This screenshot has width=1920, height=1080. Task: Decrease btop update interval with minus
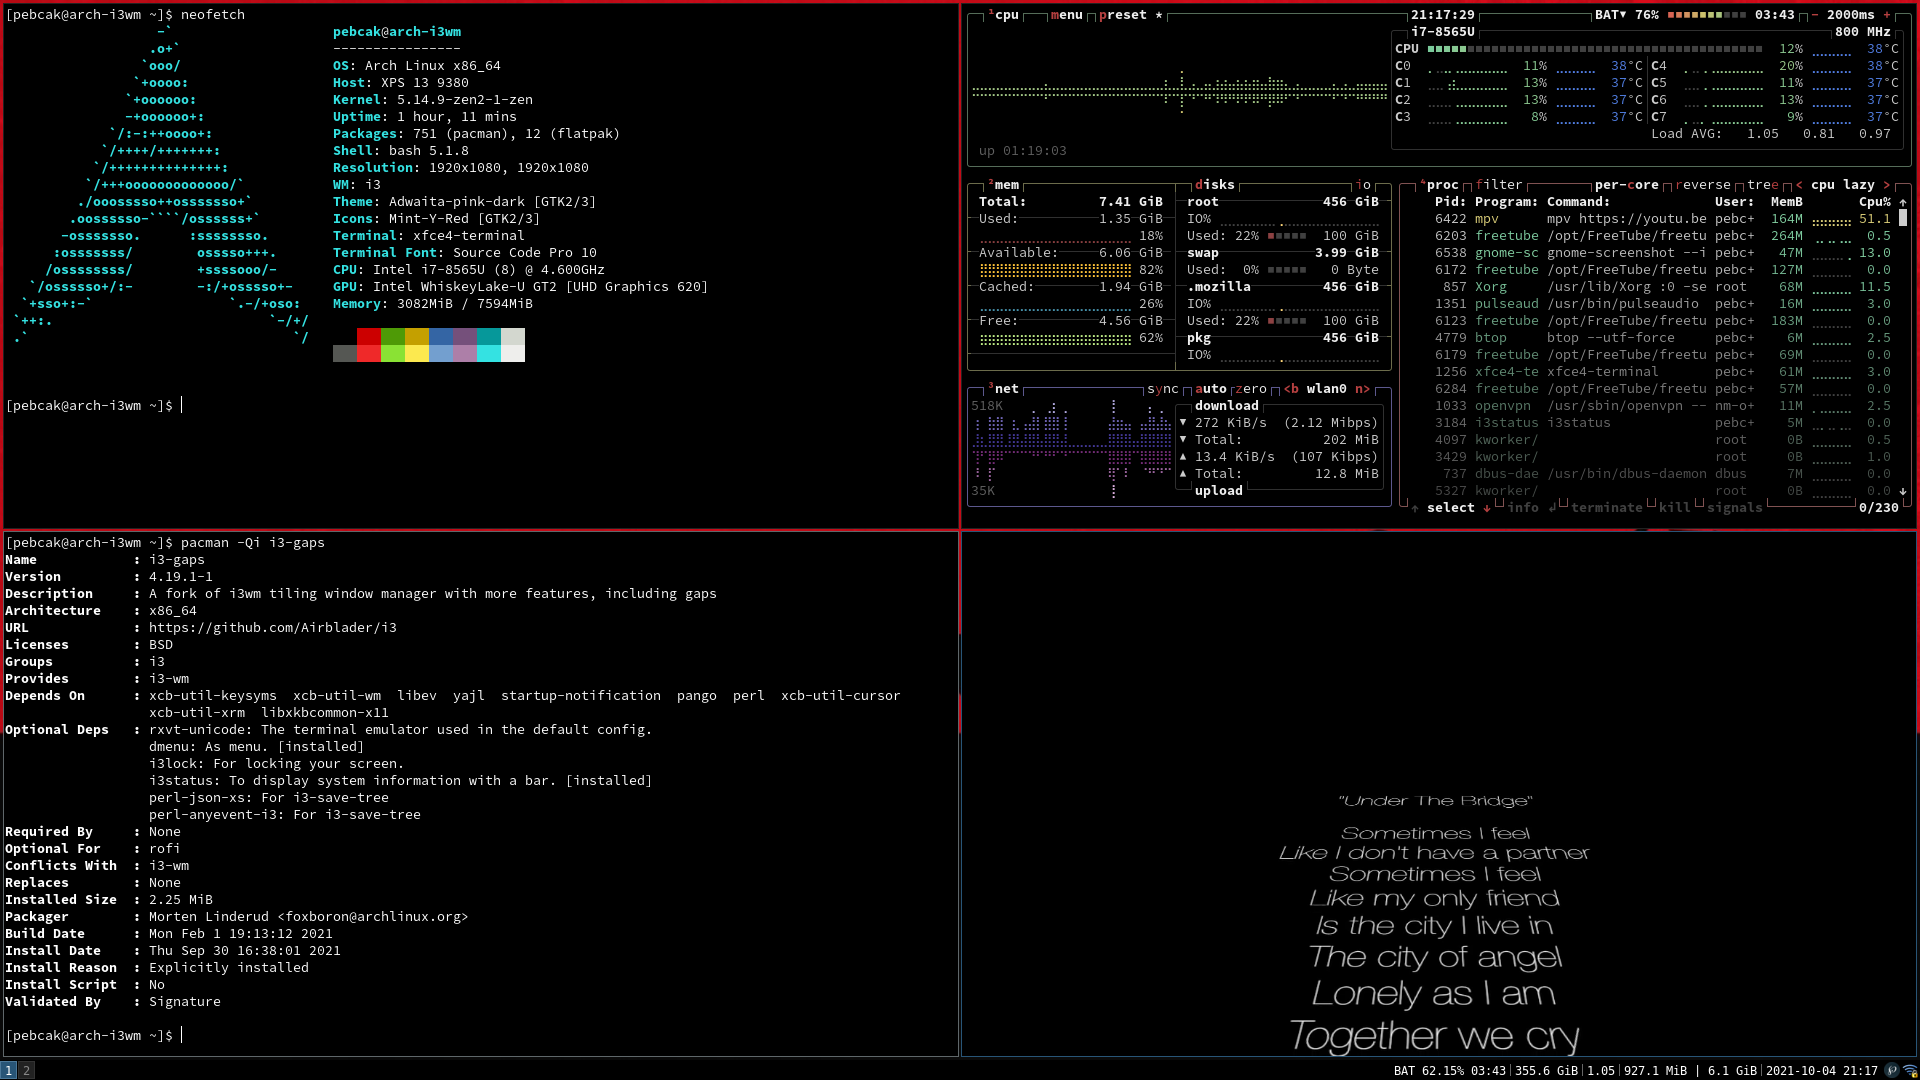(1815, 15)
